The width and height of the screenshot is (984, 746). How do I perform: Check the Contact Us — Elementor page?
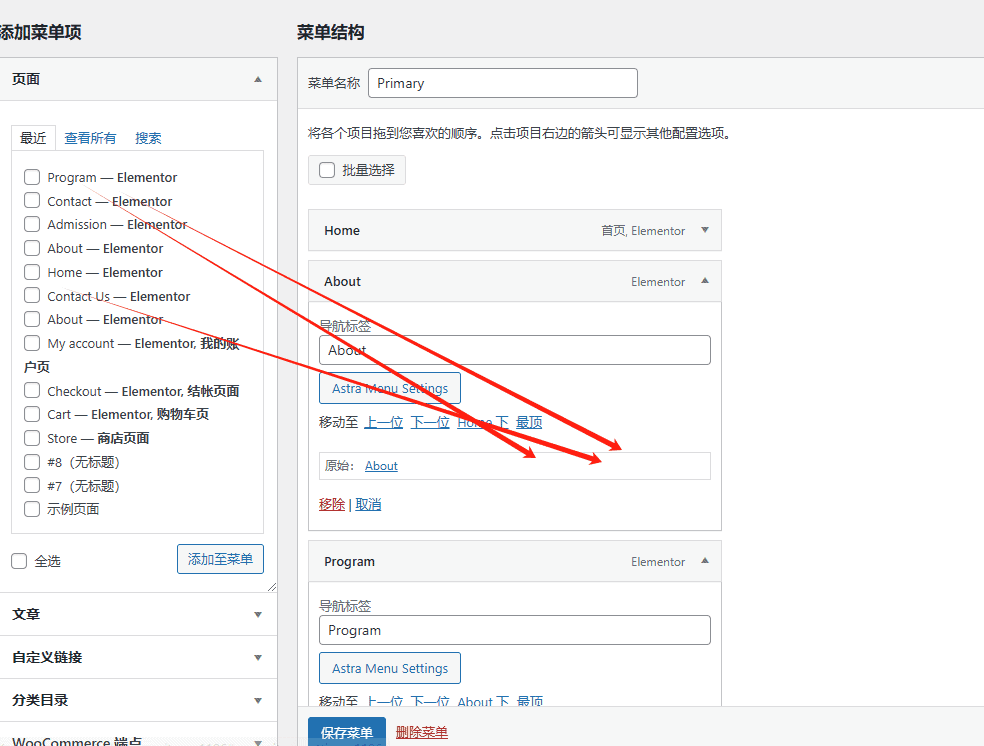click(32, 296)
